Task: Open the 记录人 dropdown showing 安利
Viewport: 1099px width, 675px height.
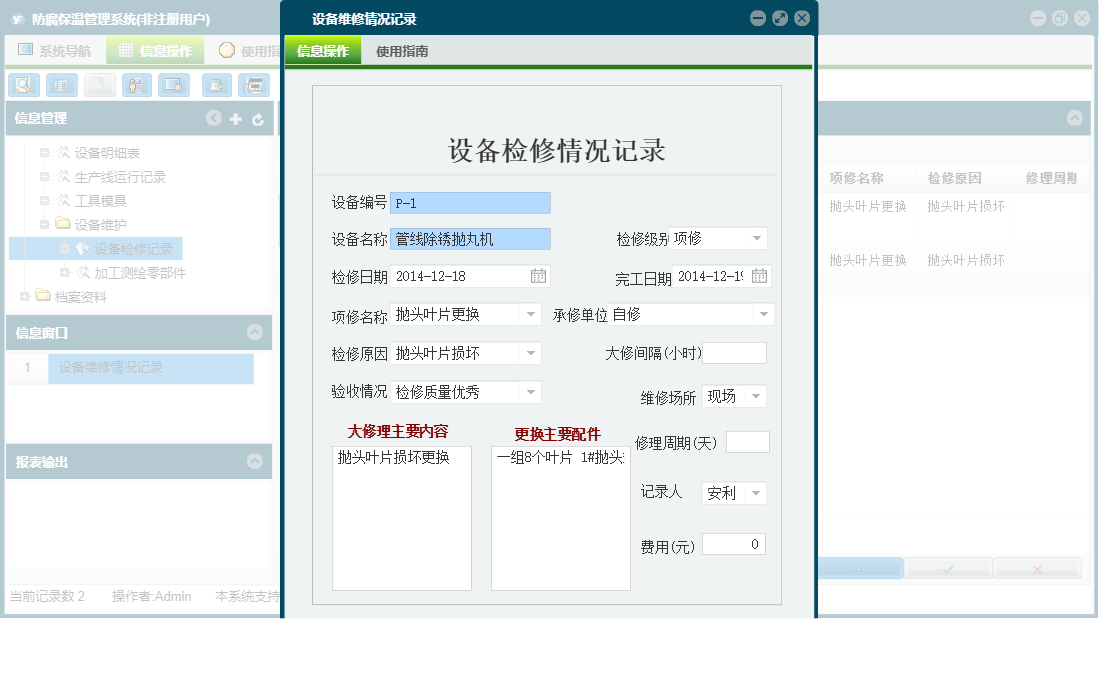Action: click(x=757, y=492)
